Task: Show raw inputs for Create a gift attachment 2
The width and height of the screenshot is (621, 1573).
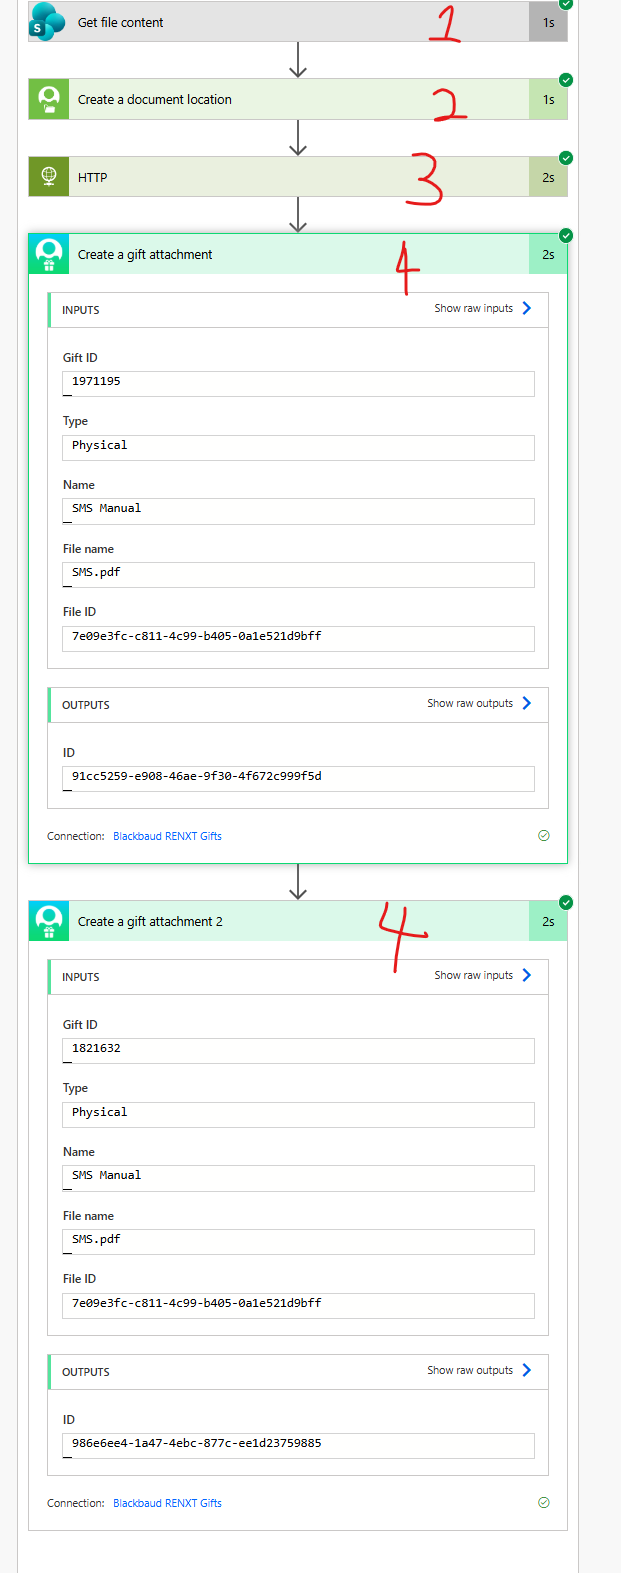Action: point(483,975)
